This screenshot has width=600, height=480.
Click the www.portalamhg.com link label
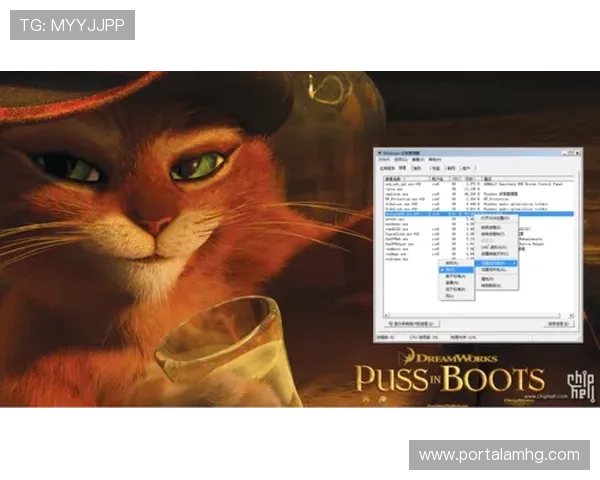coord(499,455)
